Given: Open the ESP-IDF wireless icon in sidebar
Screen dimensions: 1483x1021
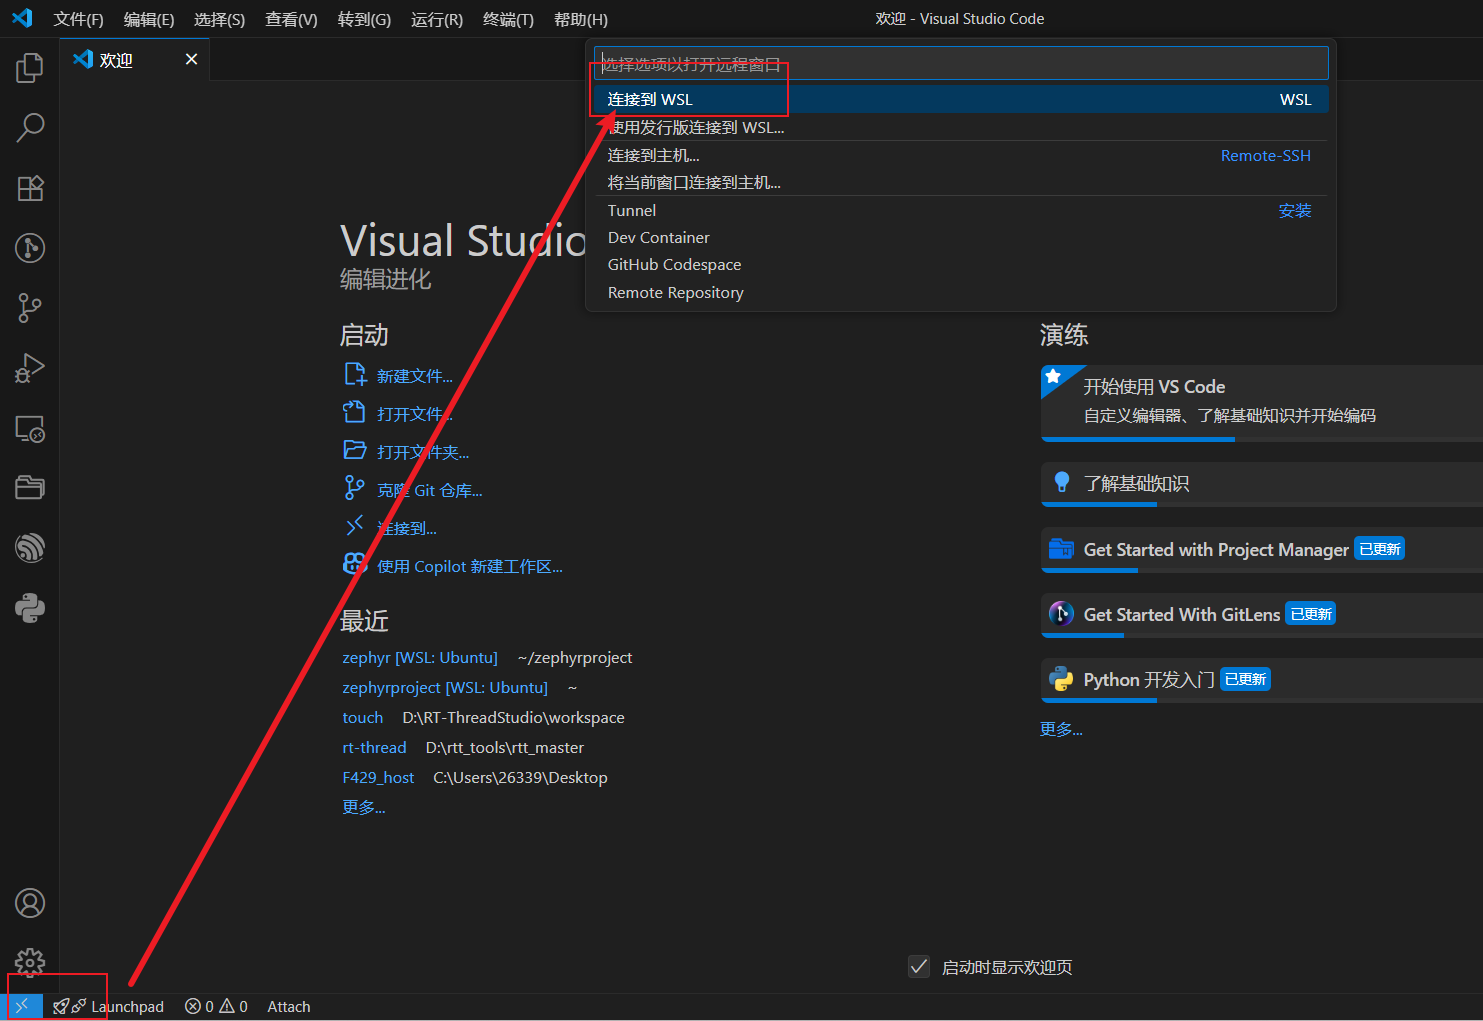Looking at the screenshot, I should (30, 548).
